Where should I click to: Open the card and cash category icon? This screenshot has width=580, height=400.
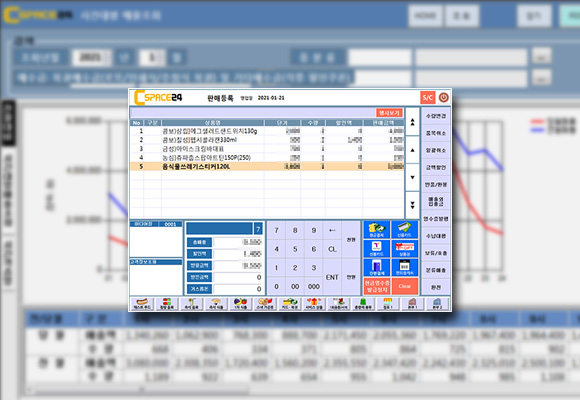click(x=290, y=304)
